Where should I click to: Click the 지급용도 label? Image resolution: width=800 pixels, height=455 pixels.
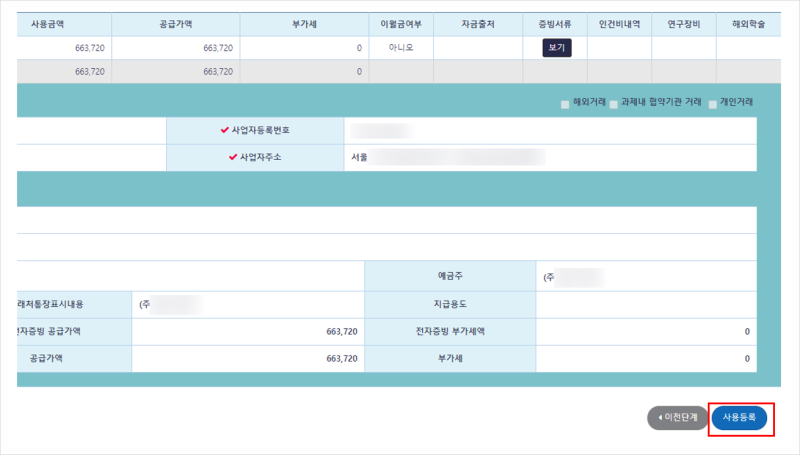tap(450, 305)
